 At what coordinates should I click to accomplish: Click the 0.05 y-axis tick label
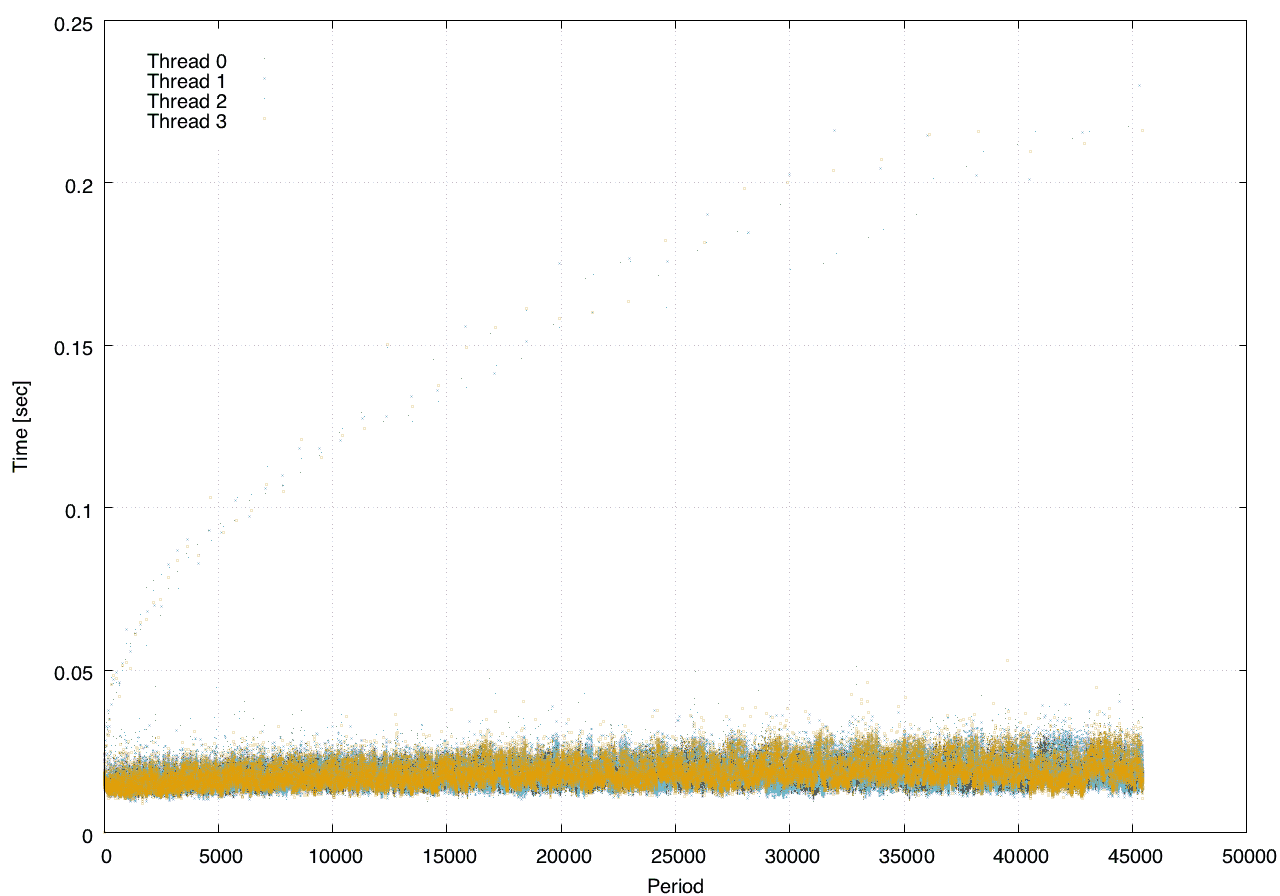pyautogui.click(x=72, y=671)
